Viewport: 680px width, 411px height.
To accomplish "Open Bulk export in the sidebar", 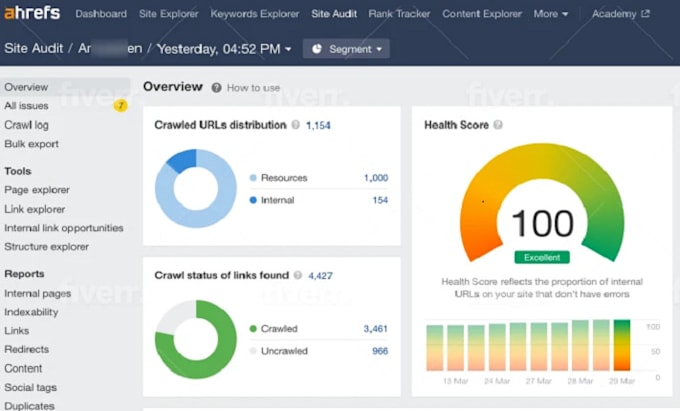I will (31, 144).
